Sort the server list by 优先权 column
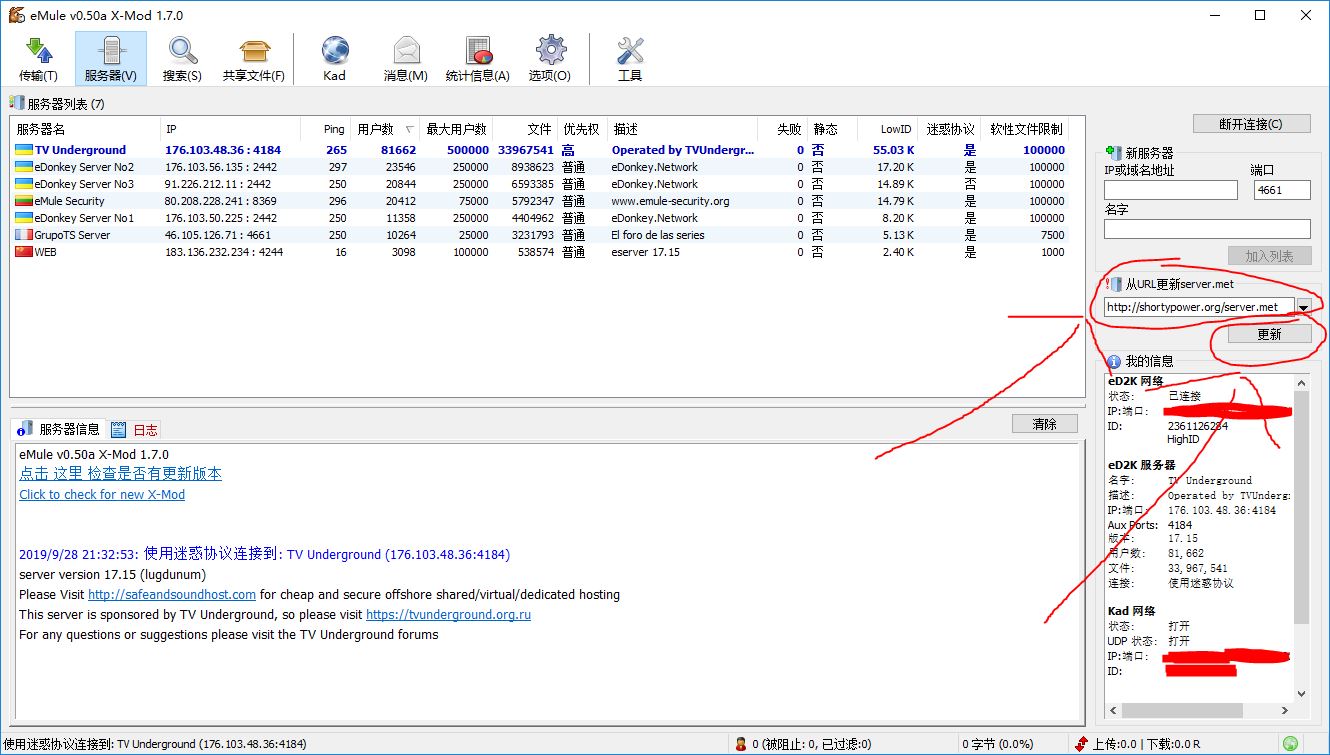 click(583, 129)
